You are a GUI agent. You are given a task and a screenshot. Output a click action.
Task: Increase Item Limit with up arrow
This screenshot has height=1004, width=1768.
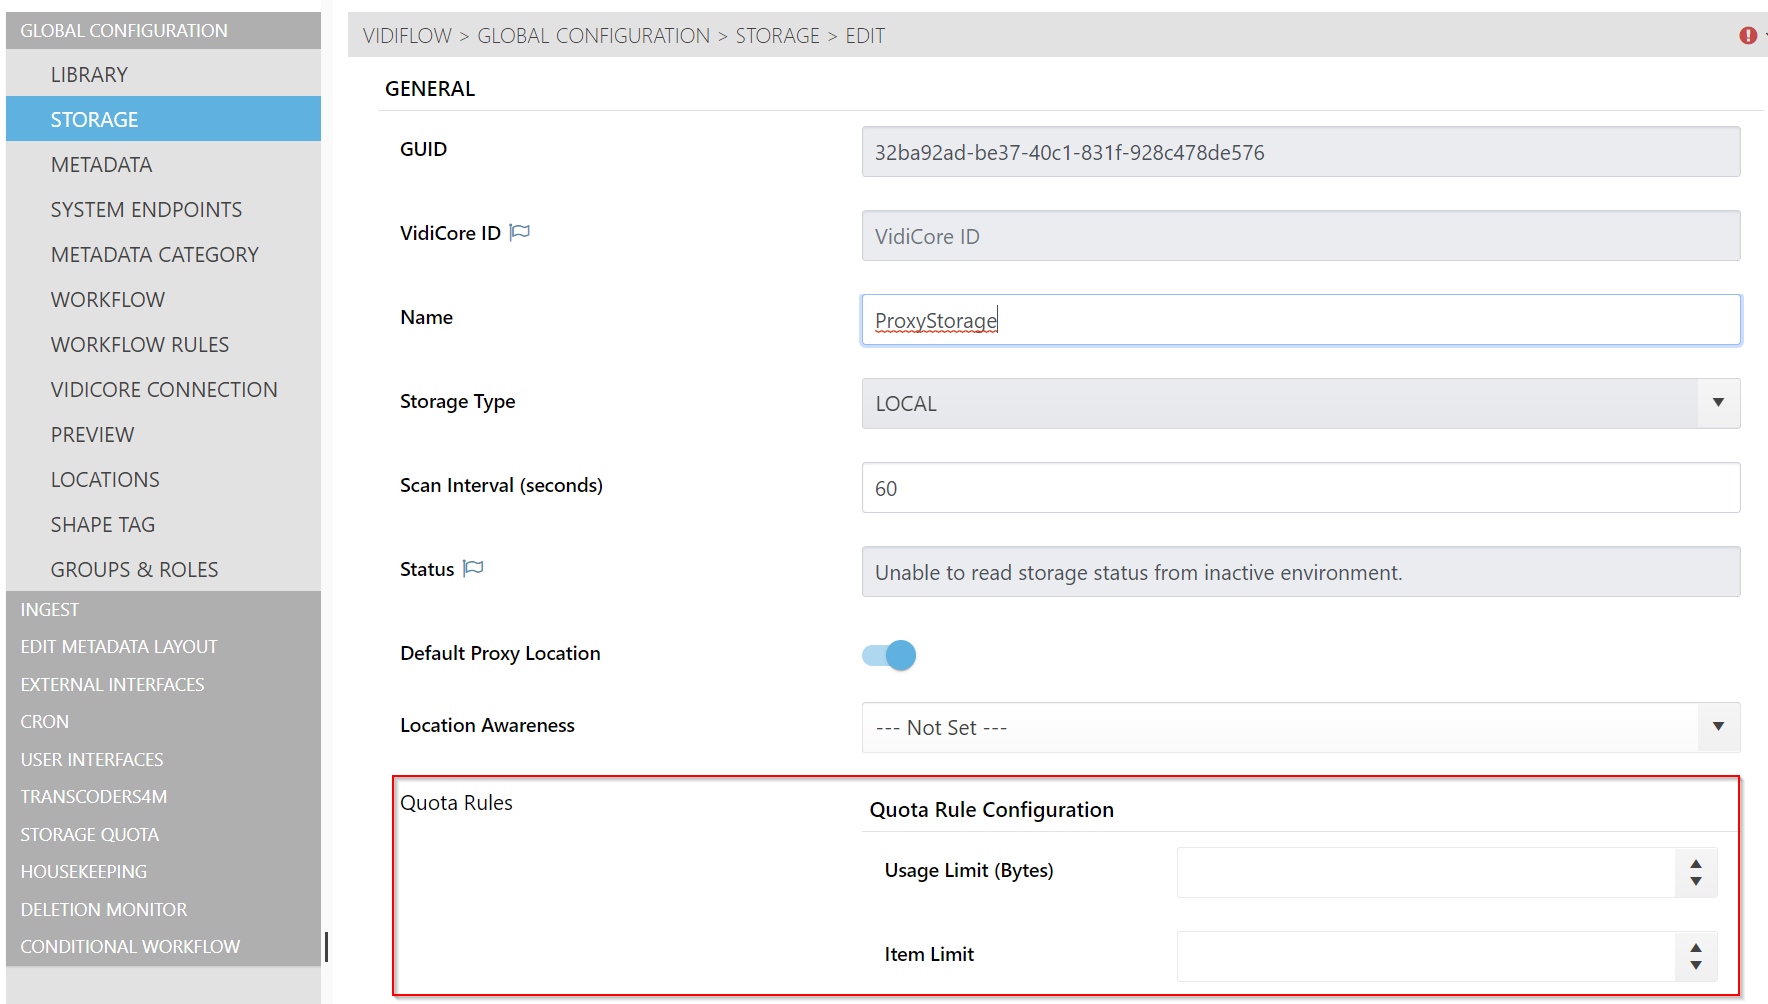coord(1695,948)
